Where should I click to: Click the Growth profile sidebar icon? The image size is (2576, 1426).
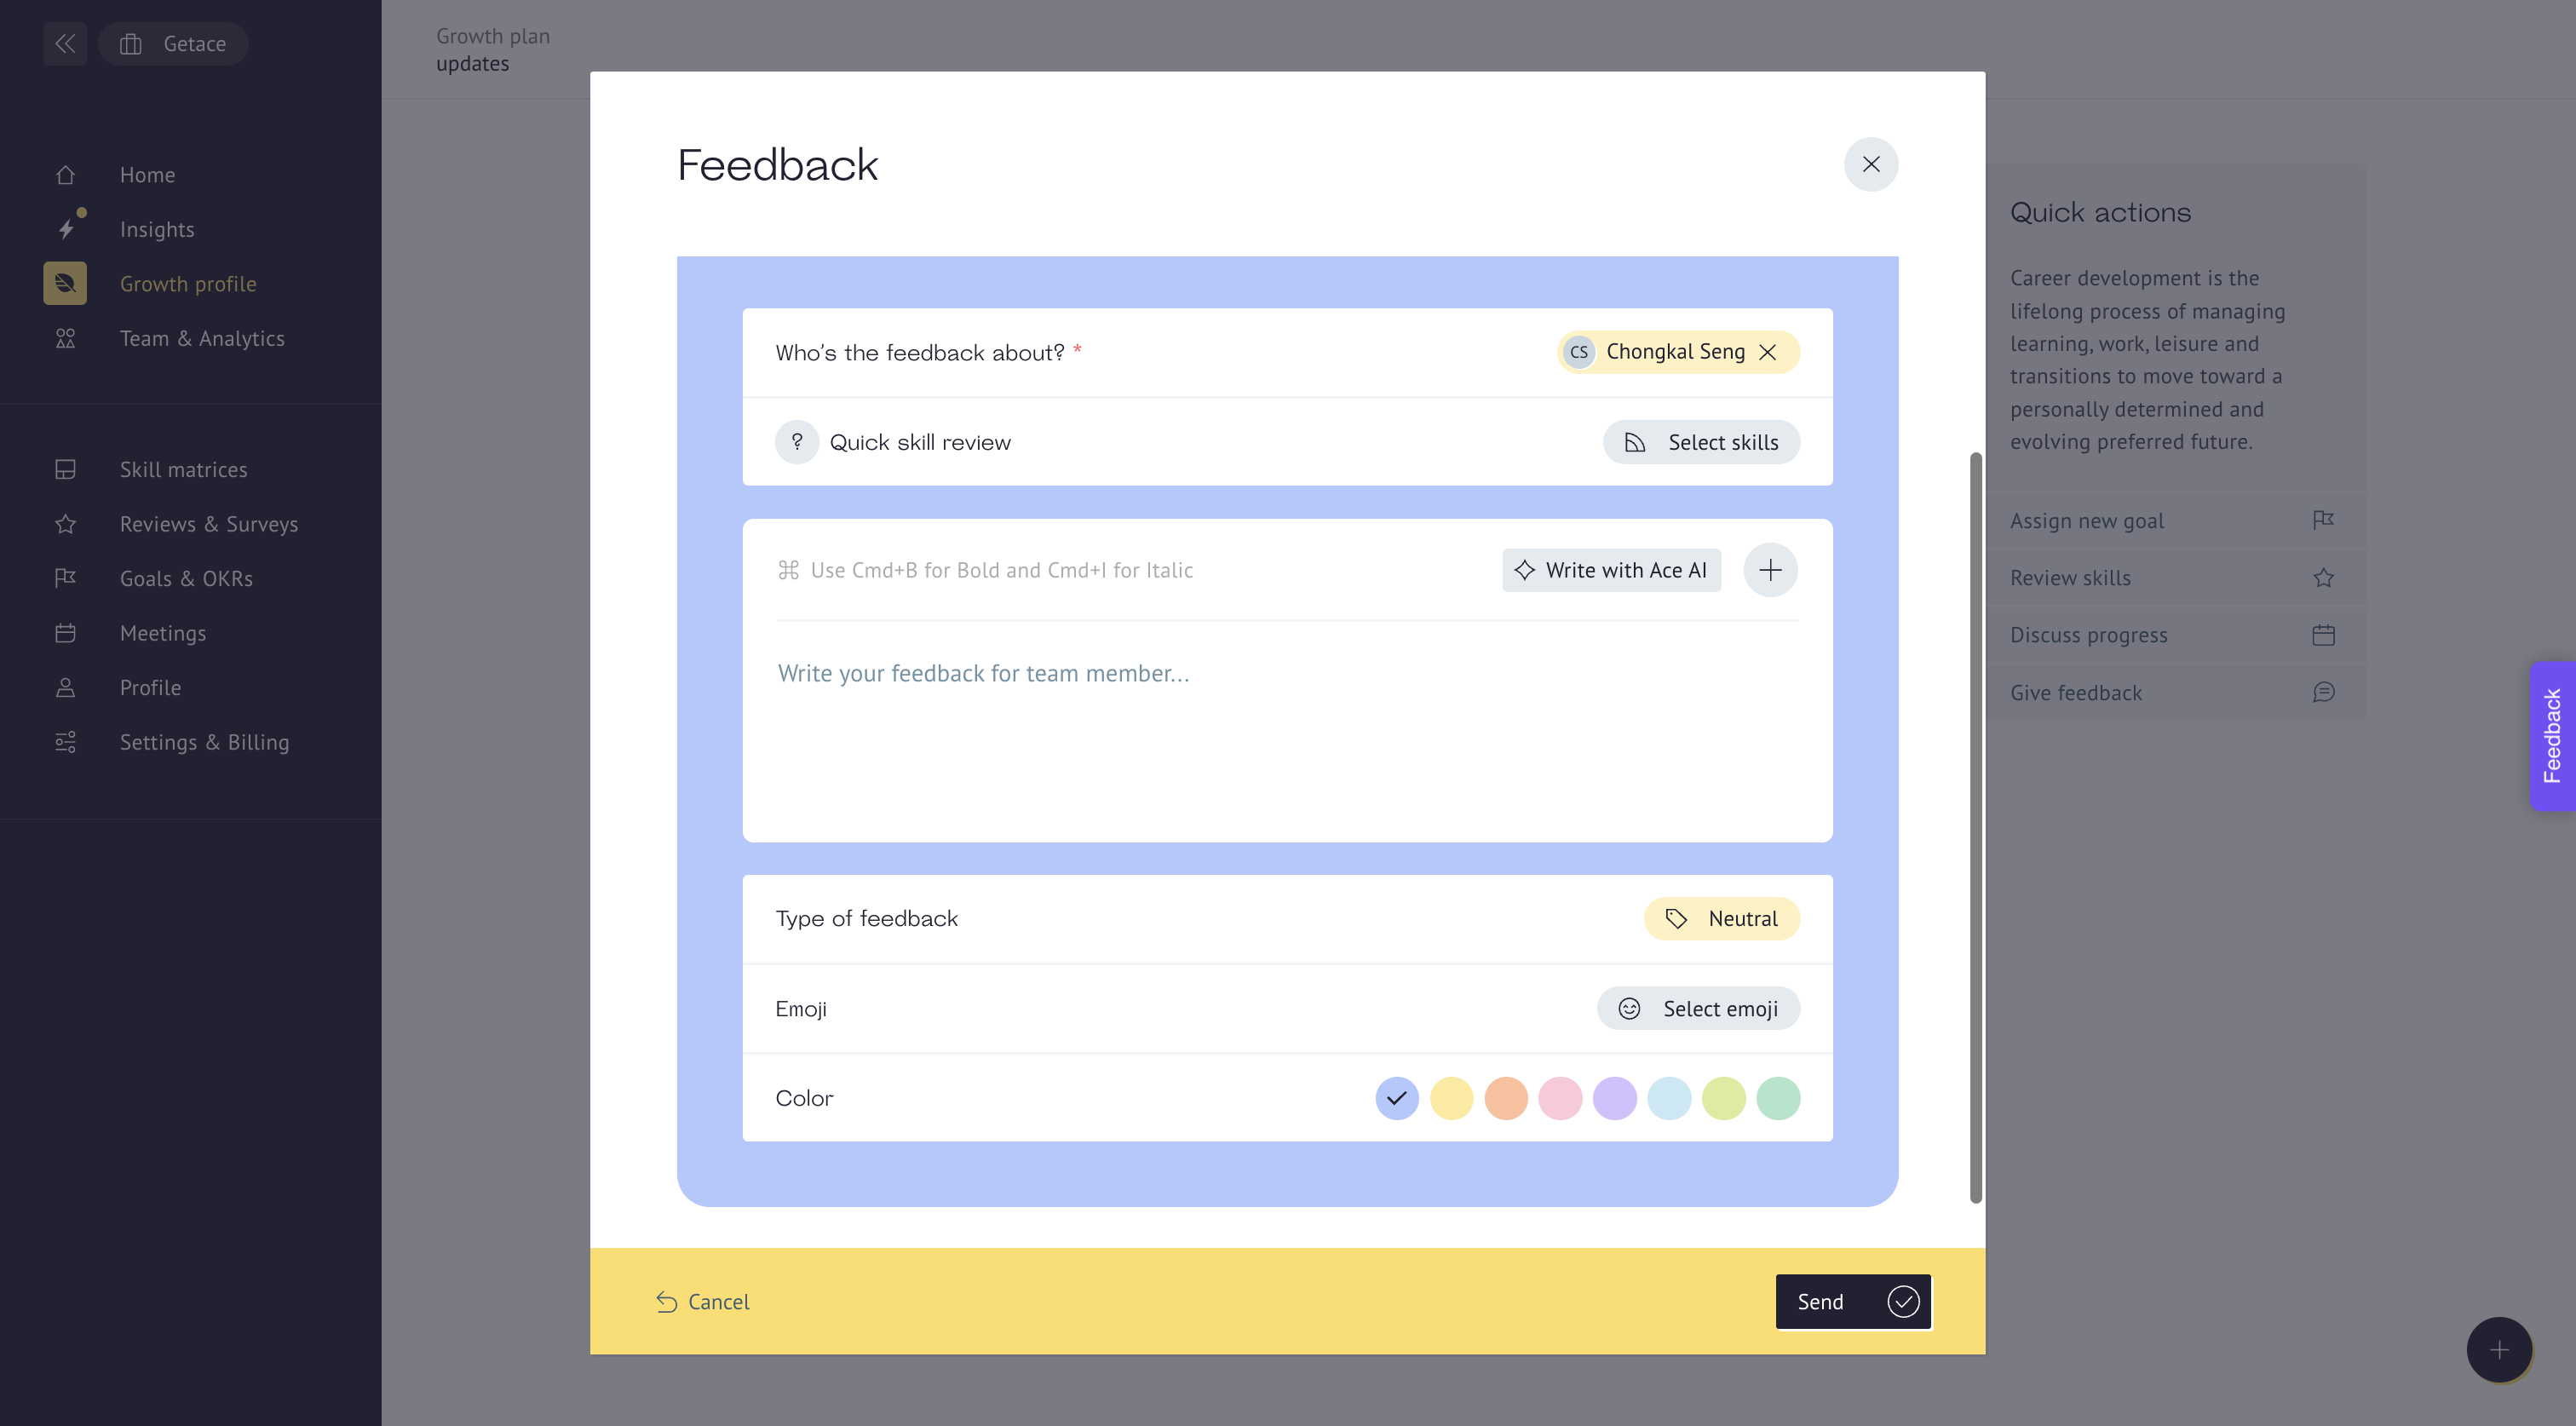[x=63, y=283]
